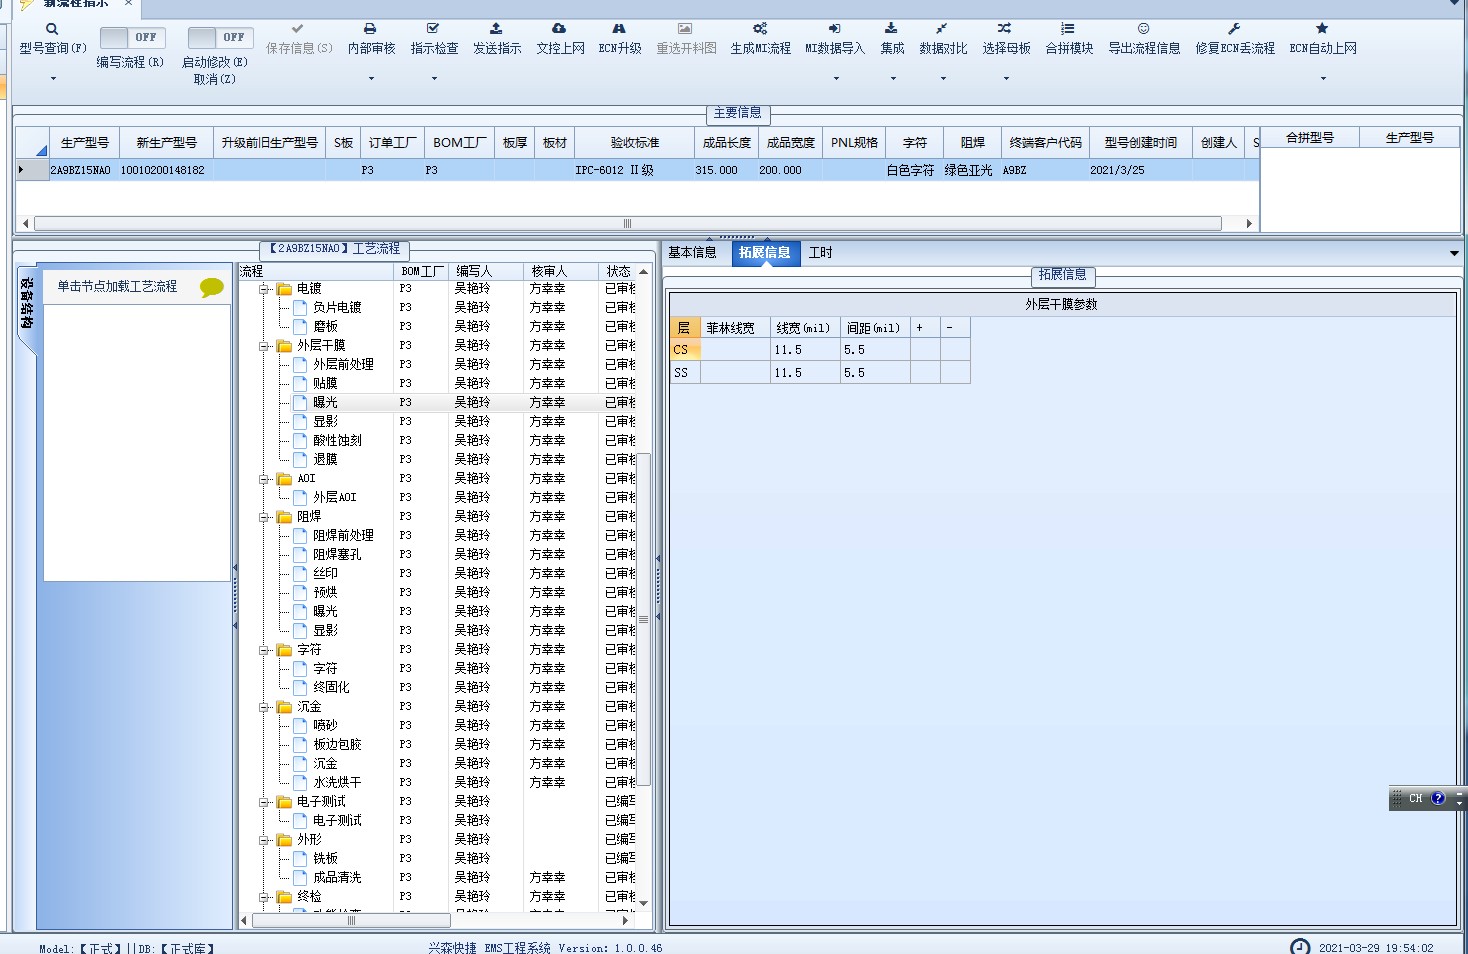Click the SS row 间距 cell 5.5

(x=875, y=373)
